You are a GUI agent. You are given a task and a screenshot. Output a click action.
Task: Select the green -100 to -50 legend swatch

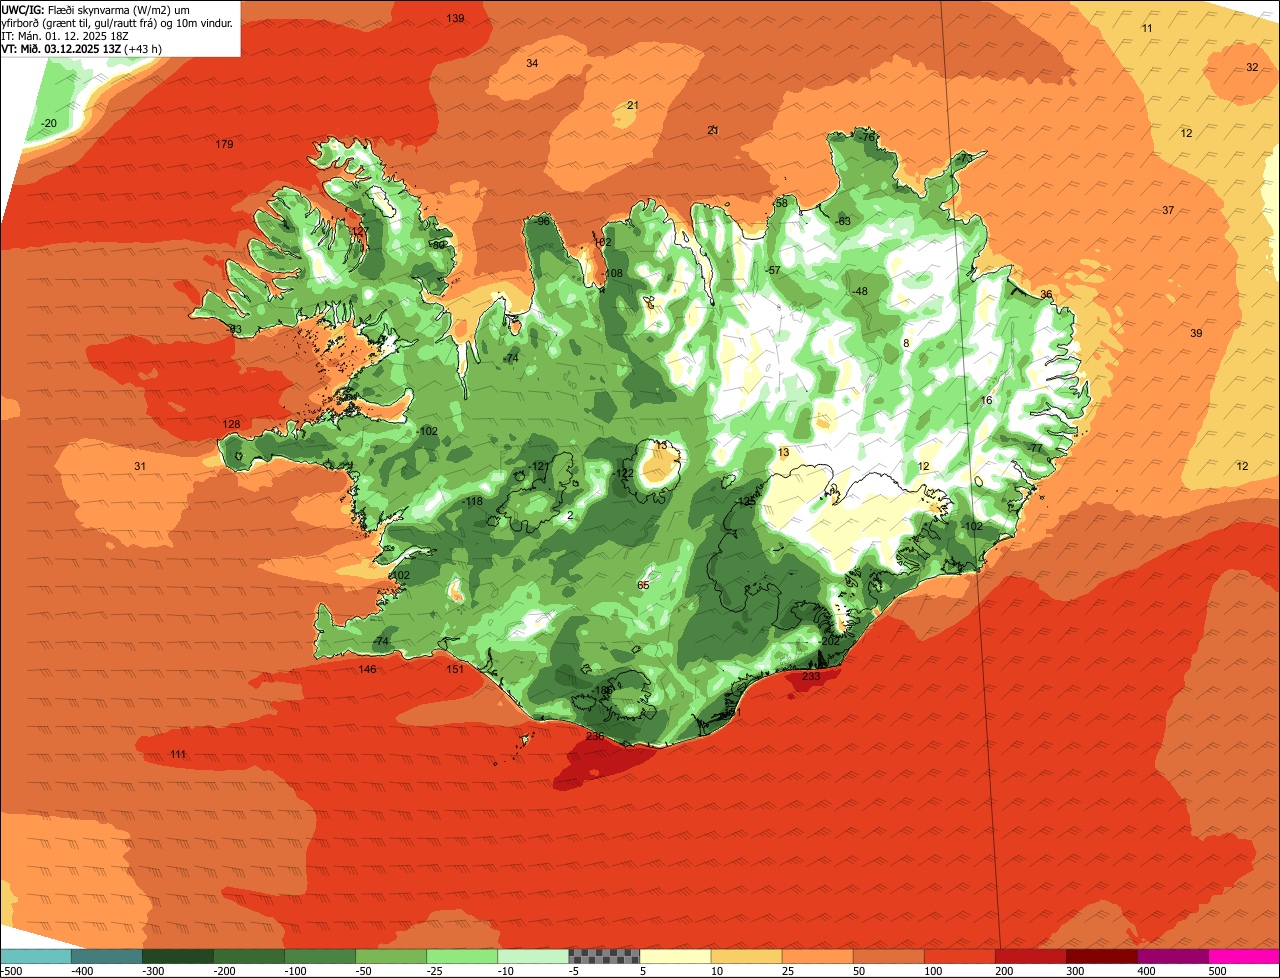(320, 956)
